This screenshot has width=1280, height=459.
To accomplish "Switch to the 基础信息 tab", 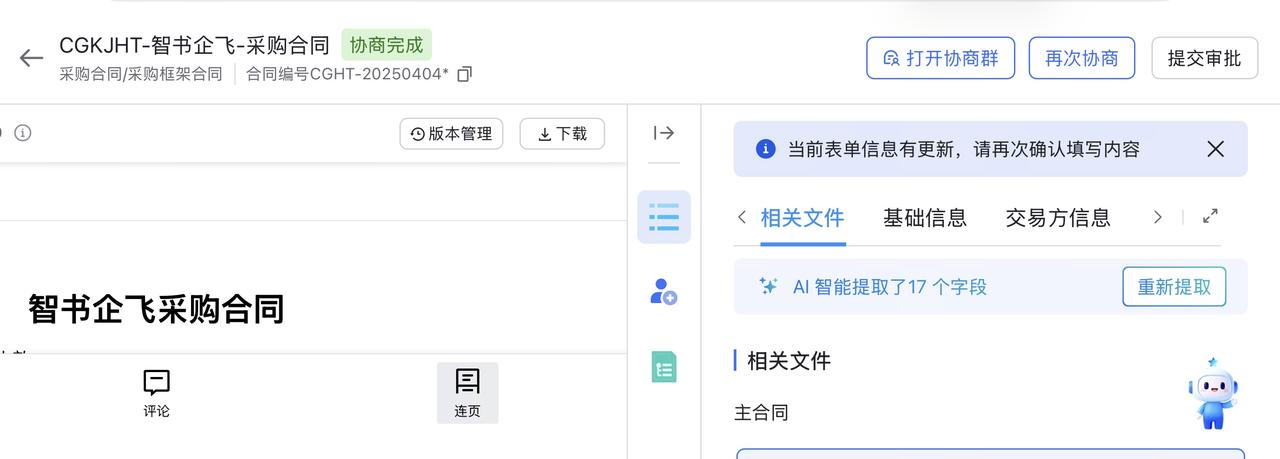I will click(x=925, y=217).
